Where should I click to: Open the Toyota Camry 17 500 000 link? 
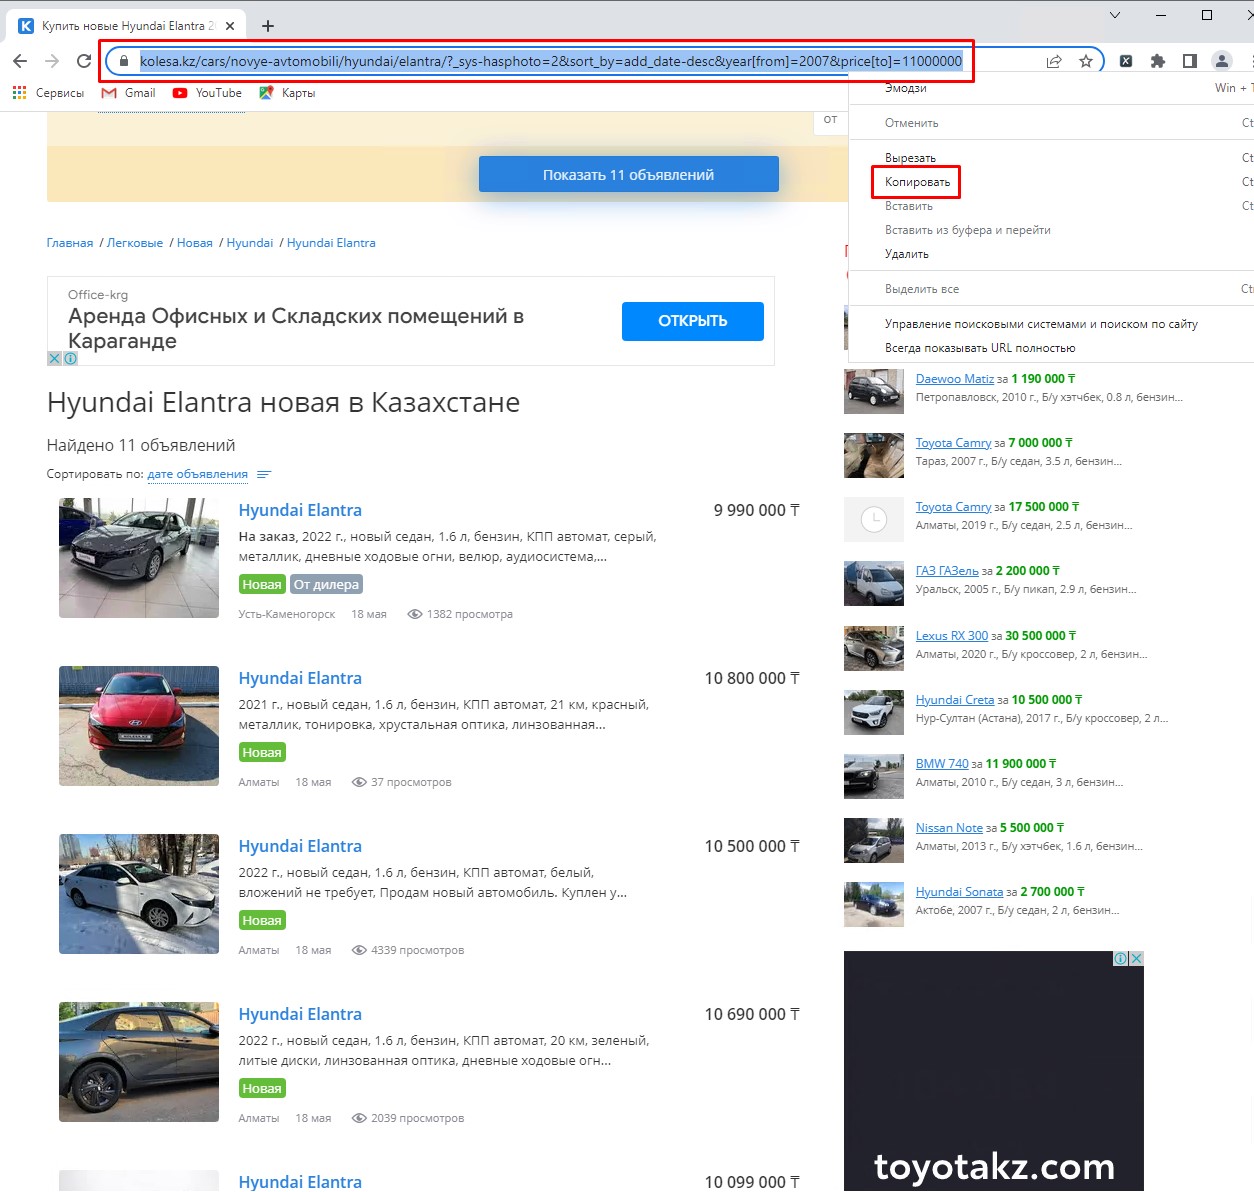(x=953, y=507)
